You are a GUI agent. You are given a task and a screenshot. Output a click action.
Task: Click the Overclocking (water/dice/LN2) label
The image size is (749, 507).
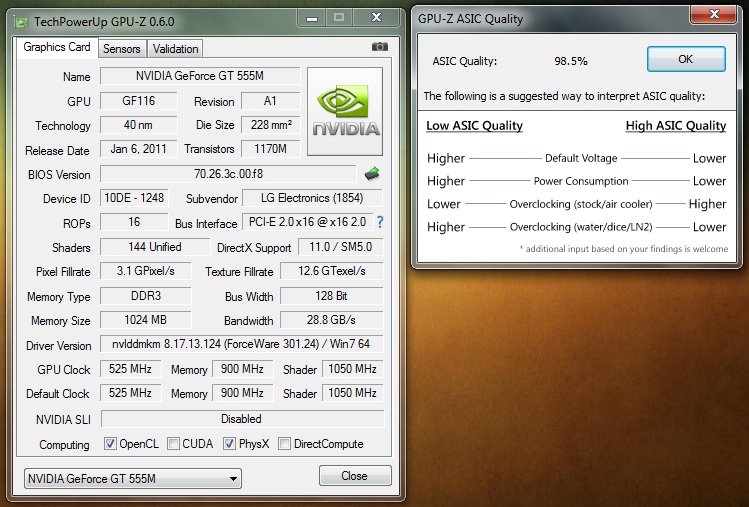pyautogui.click(x=581, y=227)
